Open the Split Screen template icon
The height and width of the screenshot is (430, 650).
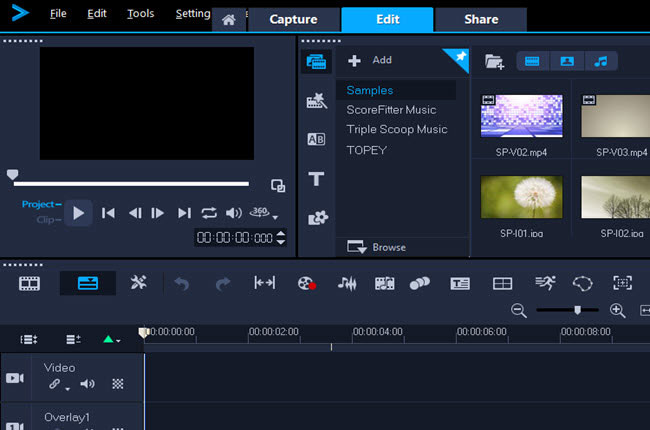(502, 284)
